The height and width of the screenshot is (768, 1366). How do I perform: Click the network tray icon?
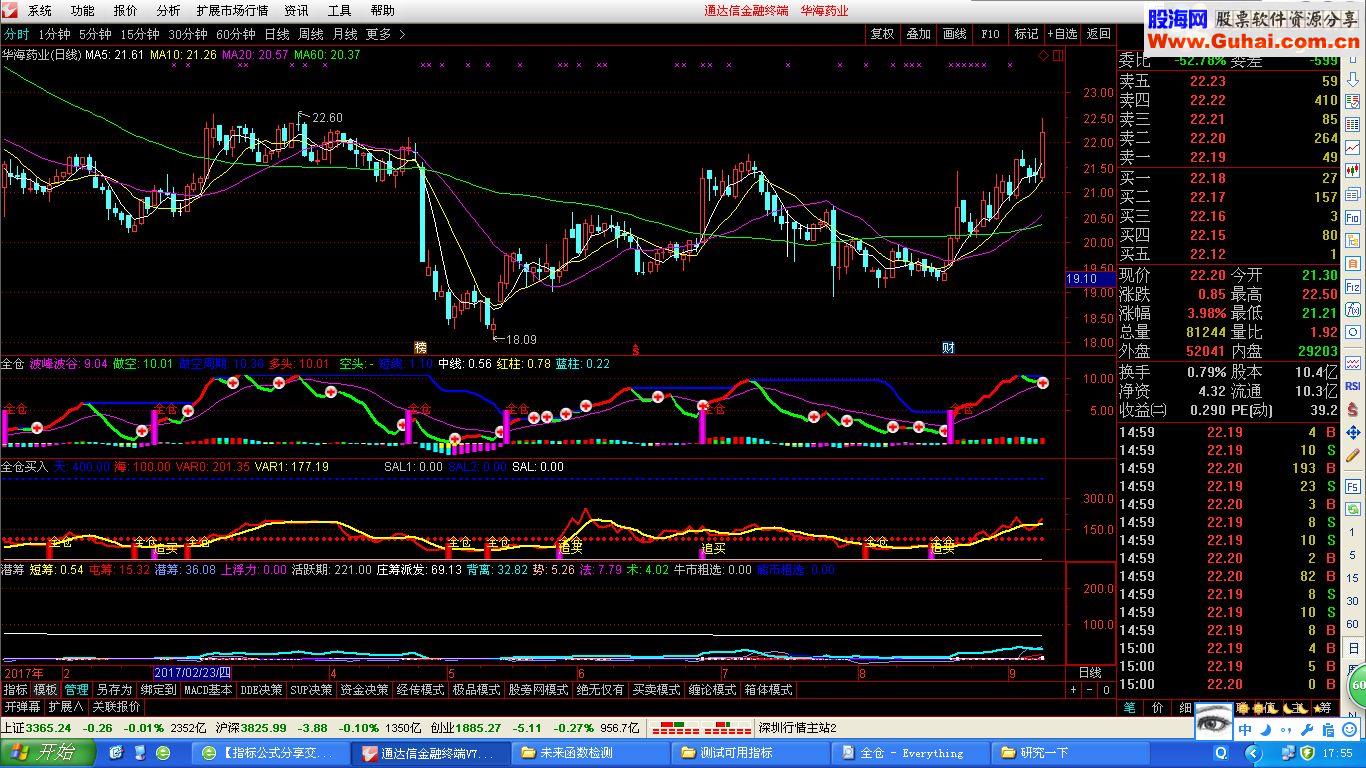pyautogui.click(x=1287, y=754)
